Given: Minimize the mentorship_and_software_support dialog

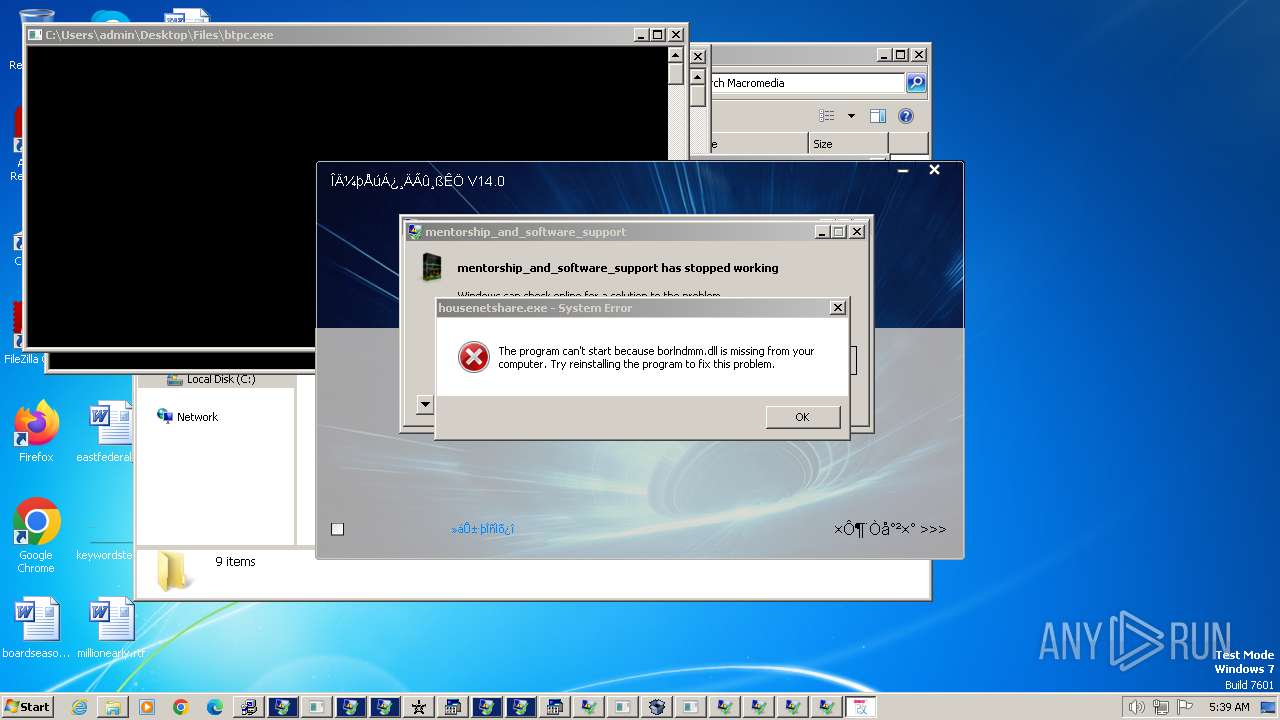Looking at the screenshot, I should point(822,232).
